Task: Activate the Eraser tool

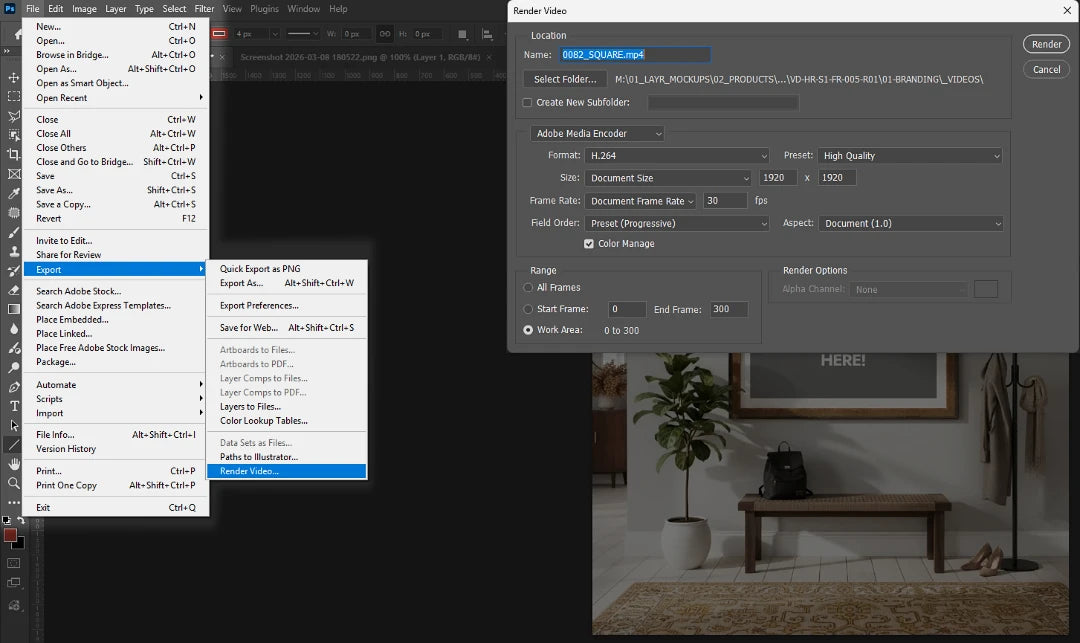Action: pyautogui.click(x=14, y=290)
